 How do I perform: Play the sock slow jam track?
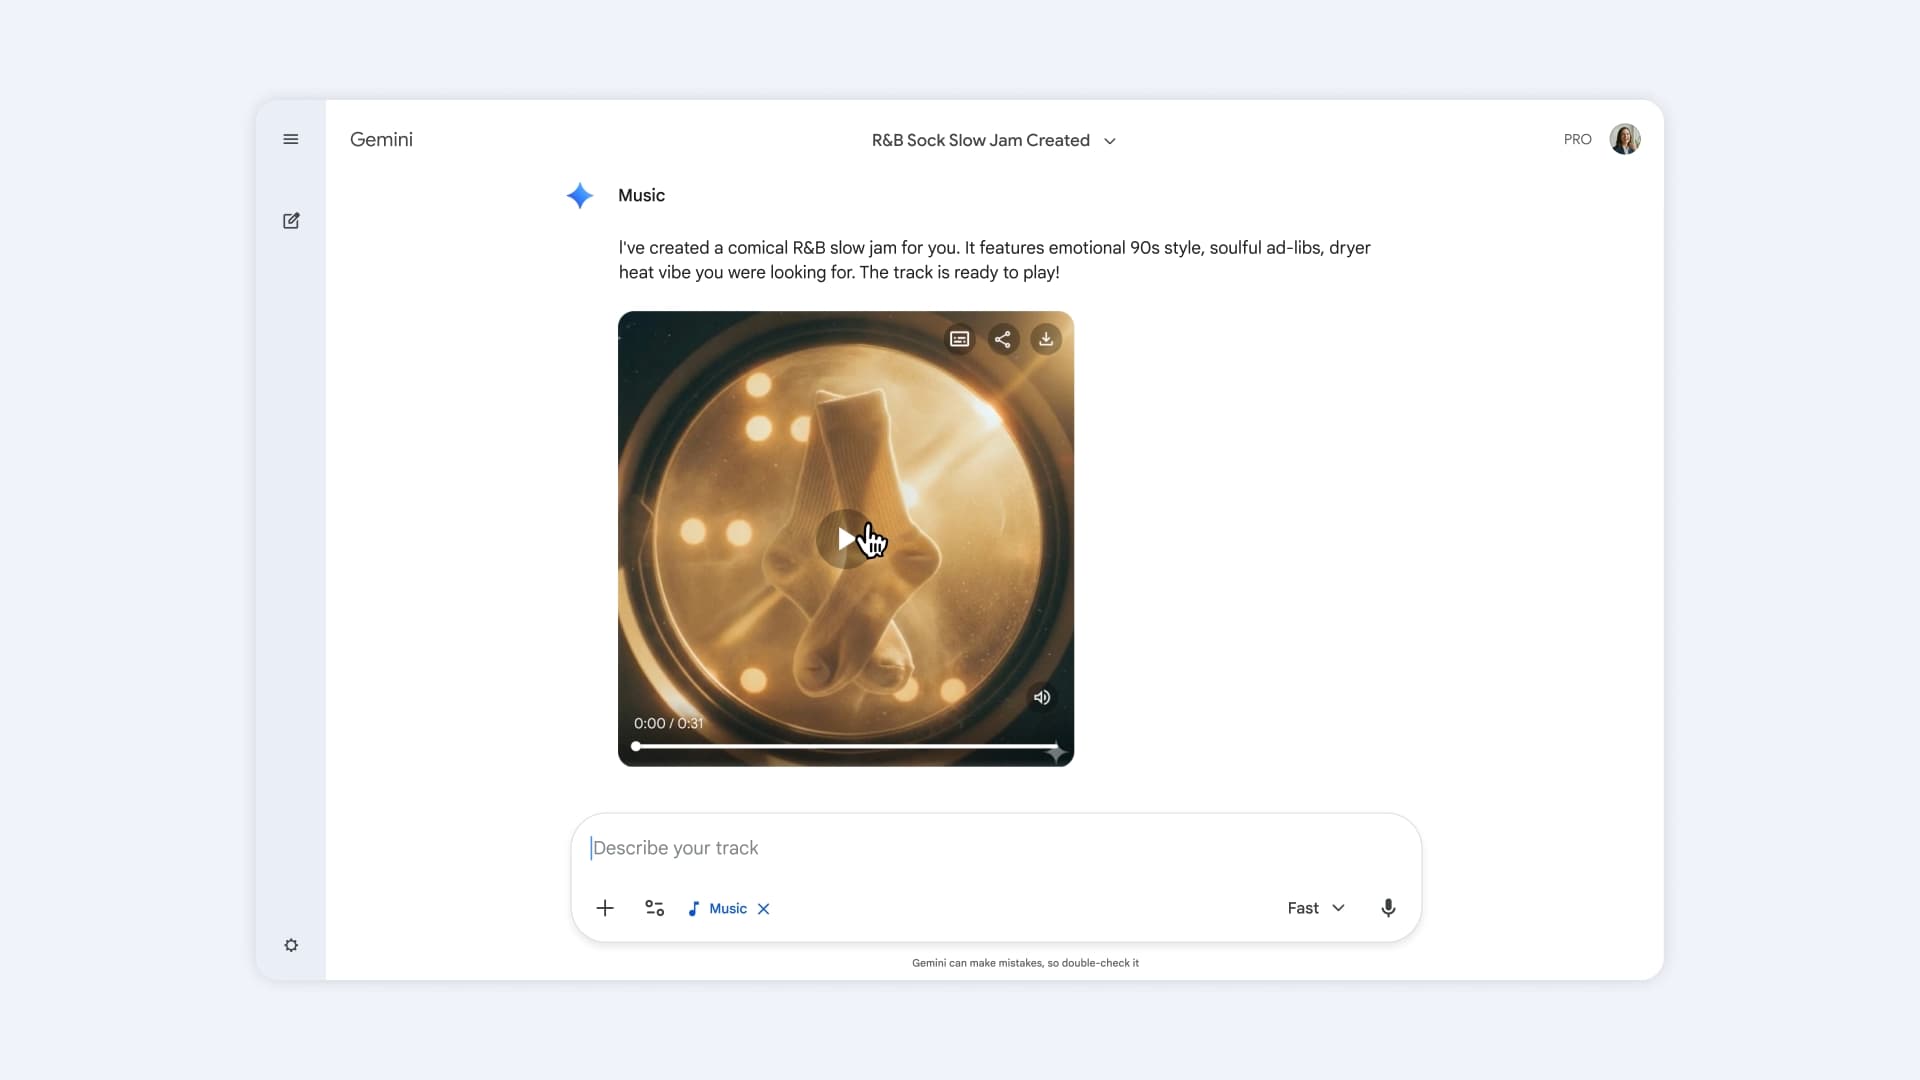coord(846,539)
